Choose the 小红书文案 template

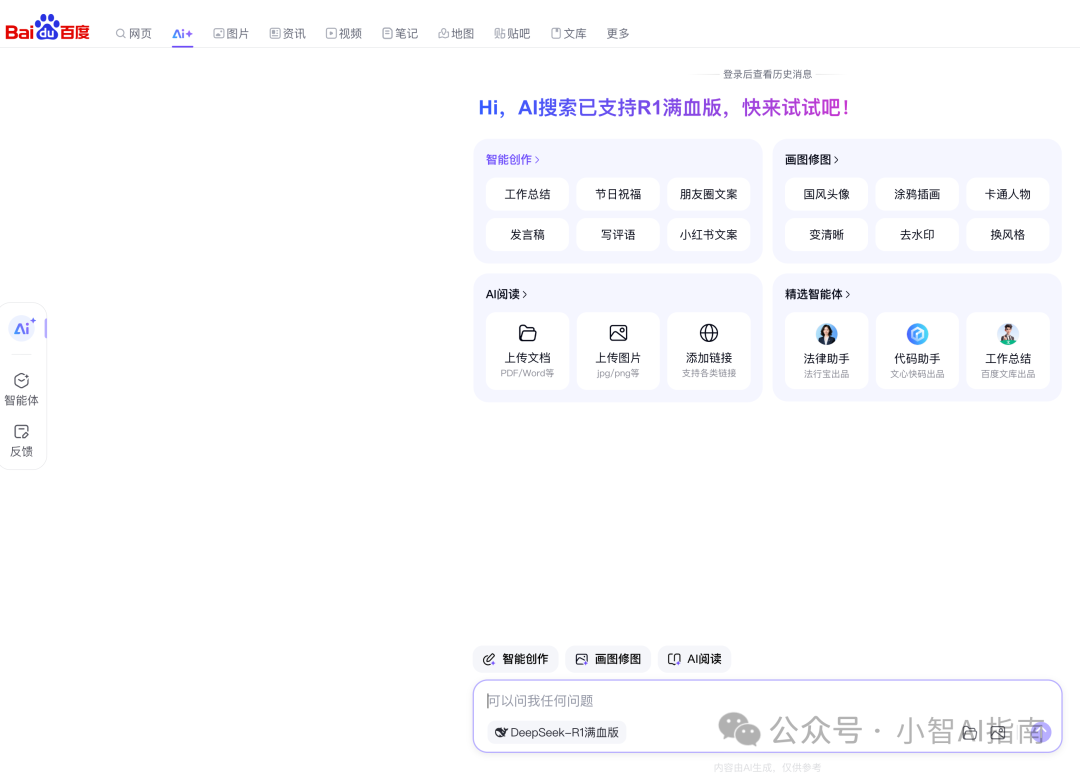coord(709,235)
